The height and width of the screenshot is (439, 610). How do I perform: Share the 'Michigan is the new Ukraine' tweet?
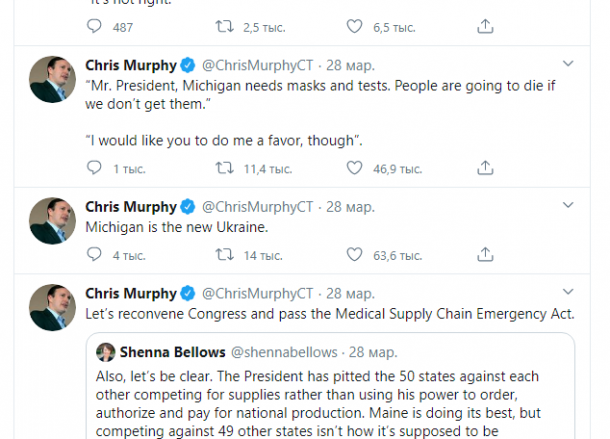click(x=485, y=256)
